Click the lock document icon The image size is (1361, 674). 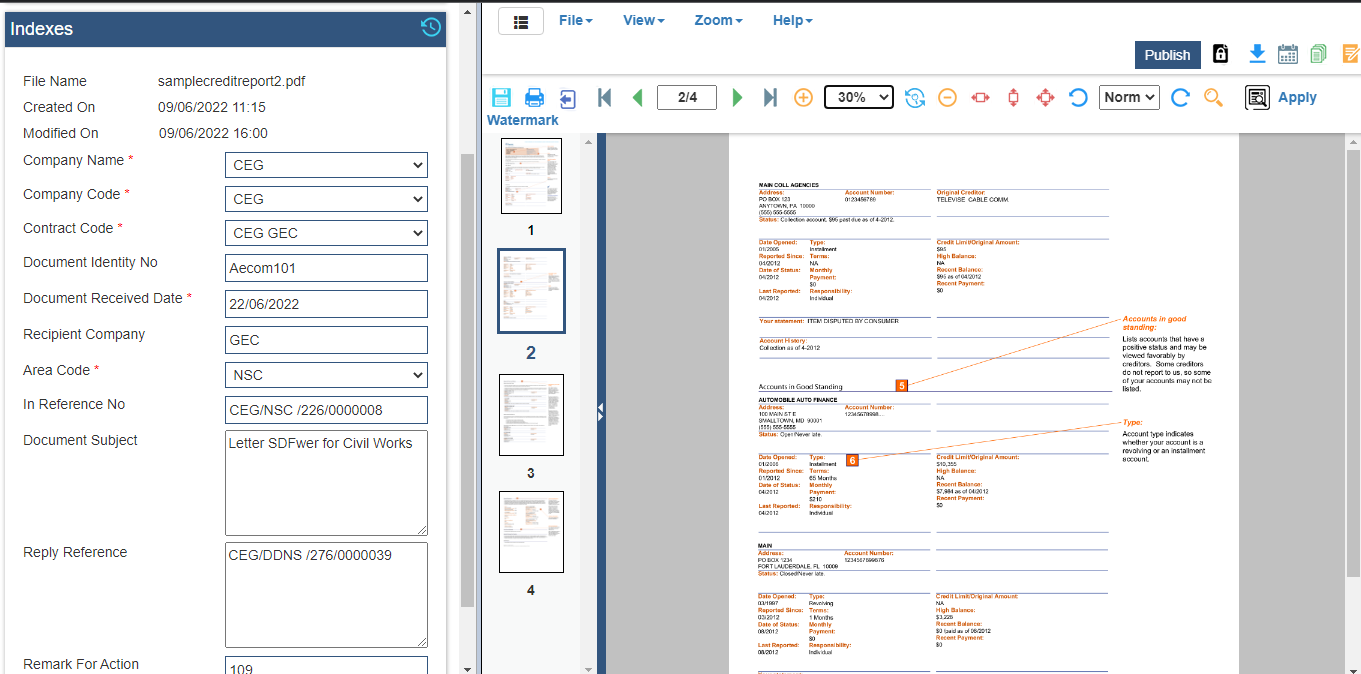[x=1220, y=54]
